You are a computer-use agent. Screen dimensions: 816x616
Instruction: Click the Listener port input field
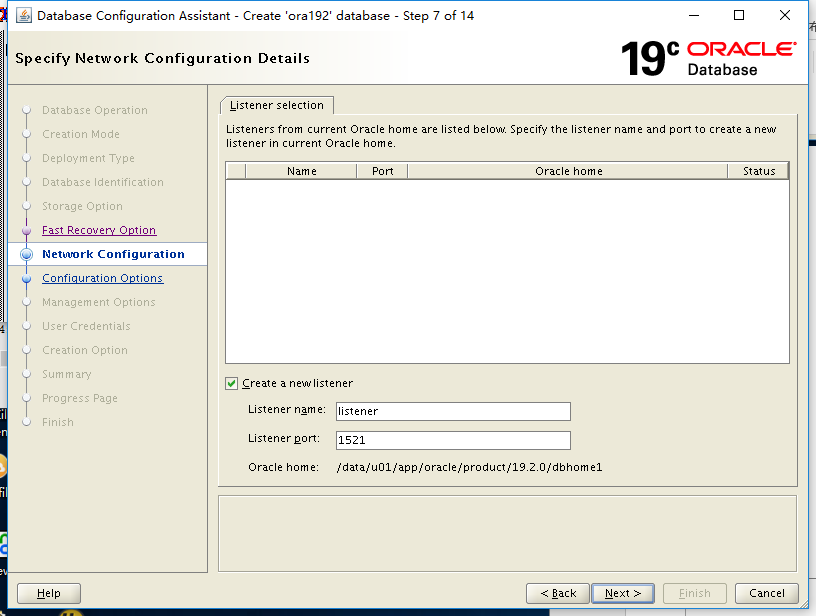coord(453,440)
